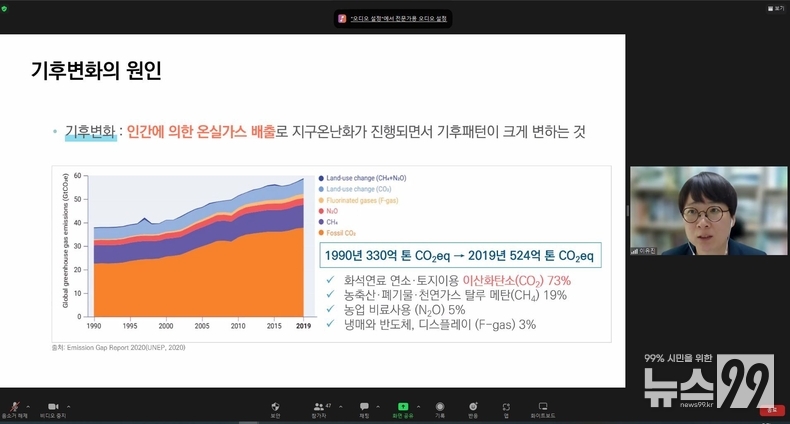This screenshot has height=424, width=790.
Task: Click orange text 인간에 의한 온실가스 배출
Action: pyautogui.click(x=201, y=132)
